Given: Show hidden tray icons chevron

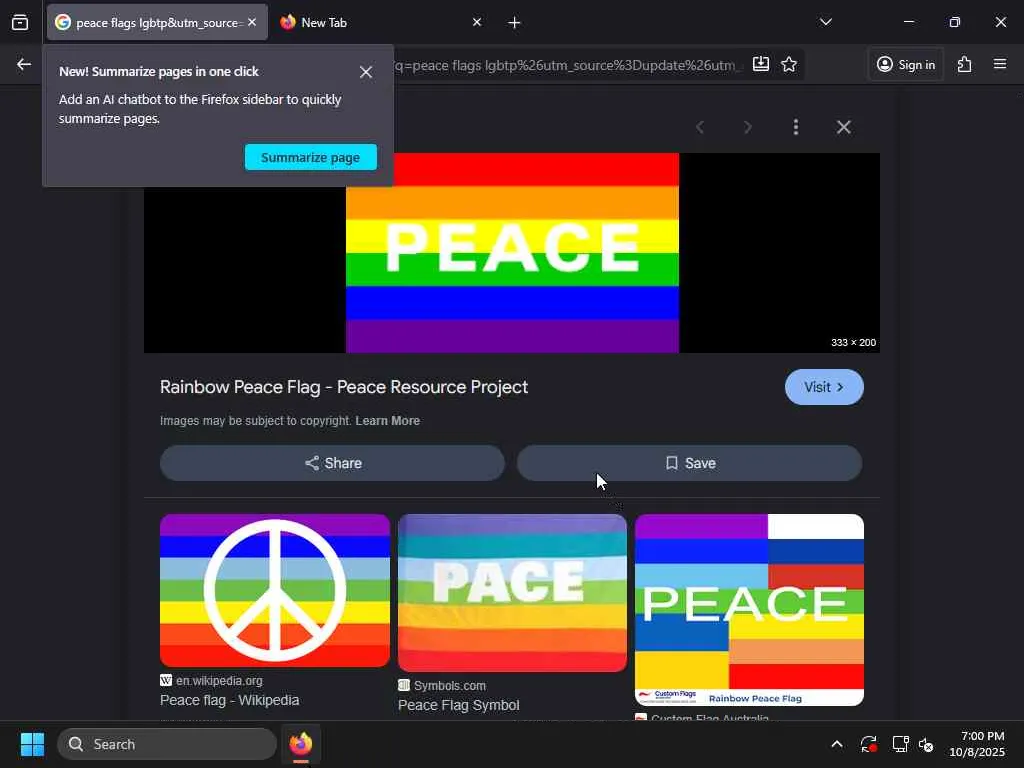Looking at the screenshot, I should (x=837, y=744).
